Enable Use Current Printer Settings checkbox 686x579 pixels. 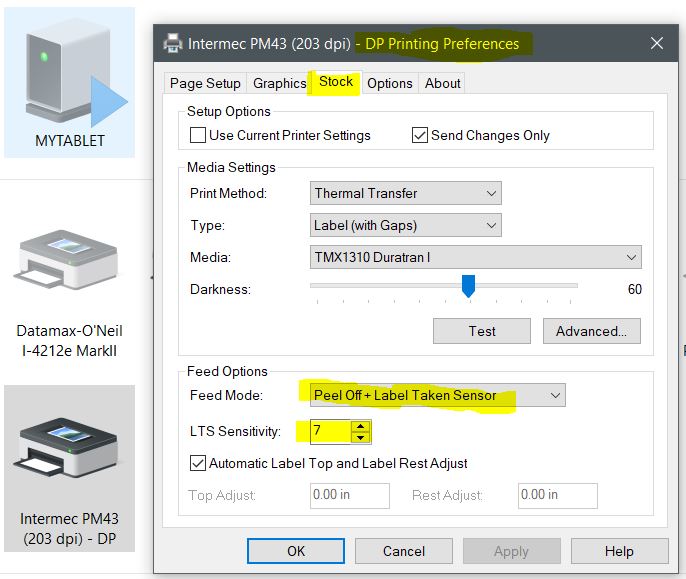click(x=197, y=135)
